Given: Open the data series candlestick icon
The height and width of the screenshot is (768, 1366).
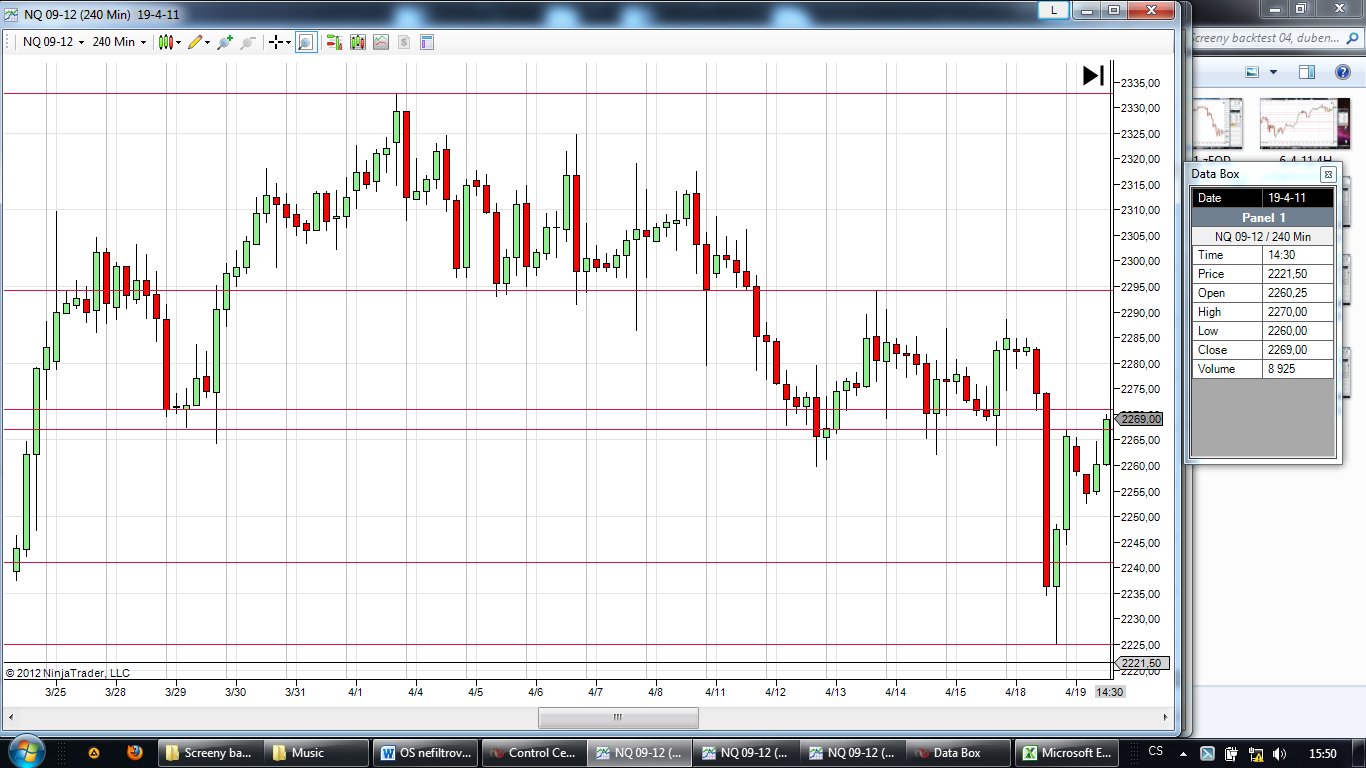Looking at the screenshot, I should (357, 42).
